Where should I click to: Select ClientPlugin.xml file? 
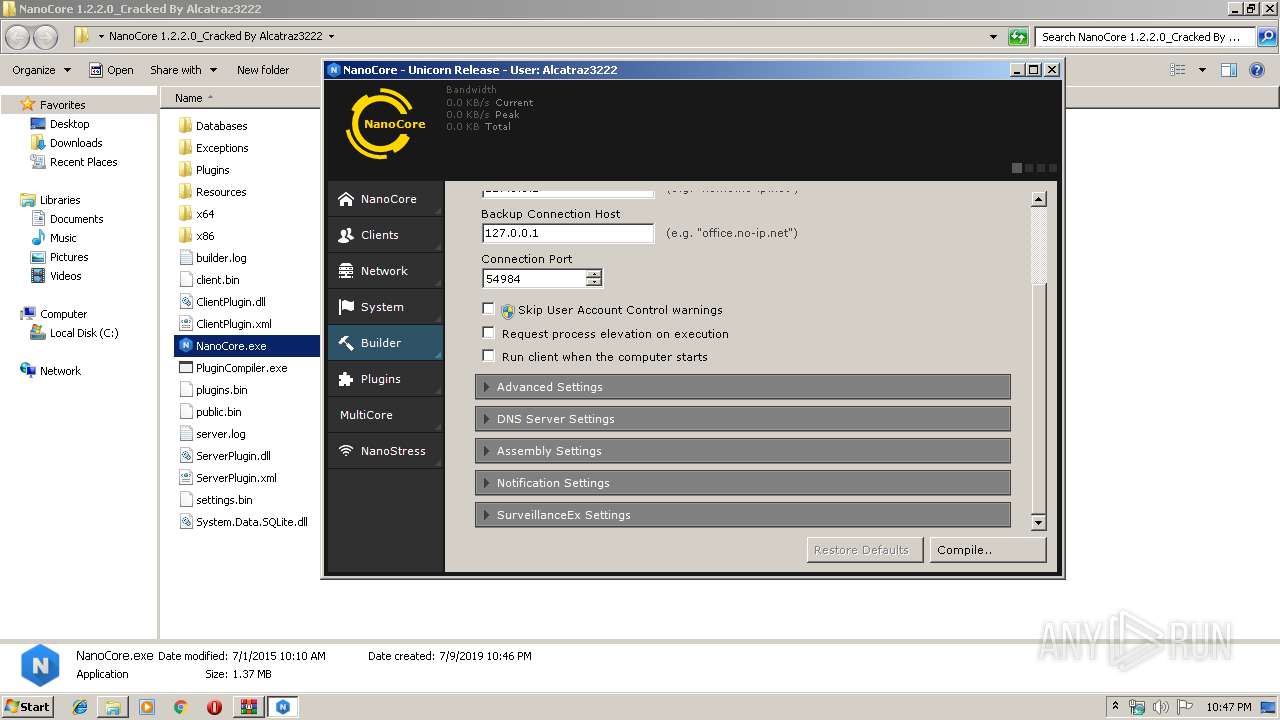(233, 324)
